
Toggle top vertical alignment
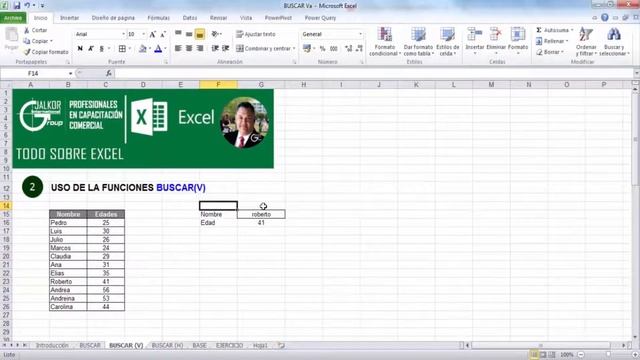pos(178,34)
